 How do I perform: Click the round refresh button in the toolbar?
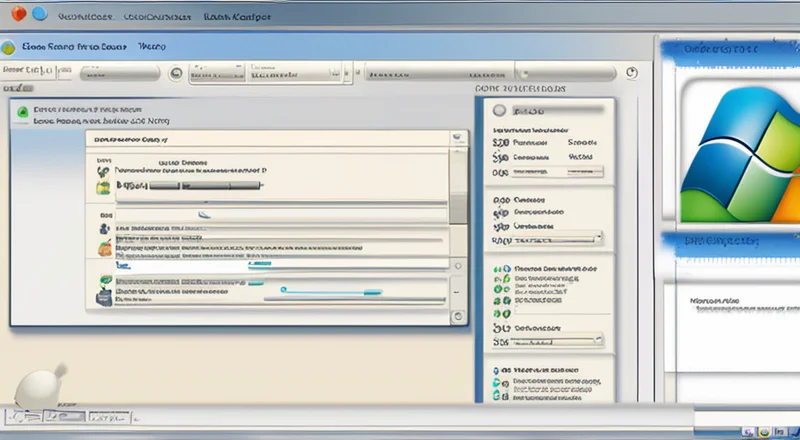pos(176,73)
